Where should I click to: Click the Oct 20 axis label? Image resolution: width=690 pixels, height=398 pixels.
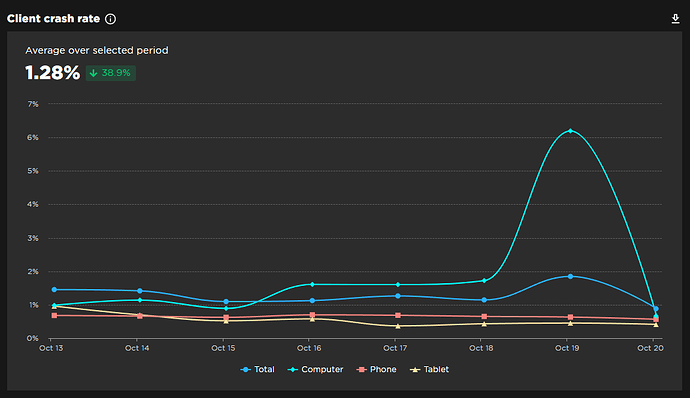pyautogui.click(x=650, y=348)
